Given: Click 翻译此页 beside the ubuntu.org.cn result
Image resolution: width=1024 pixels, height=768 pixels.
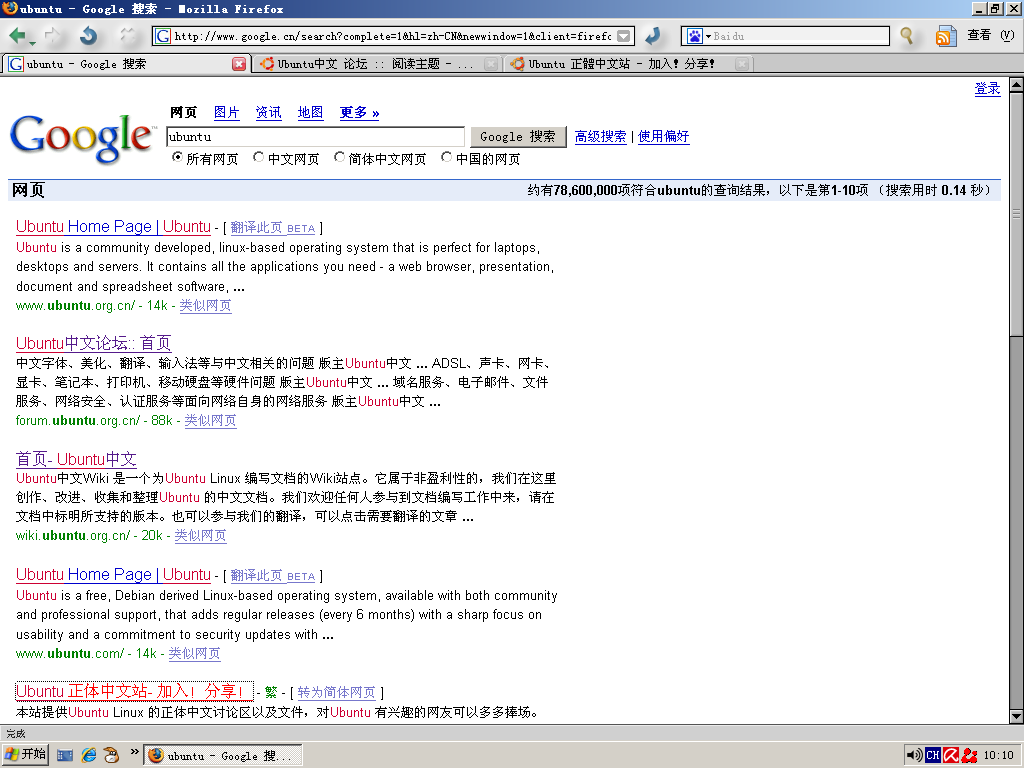Looking at the screenshot, I should tap(273, 228).
